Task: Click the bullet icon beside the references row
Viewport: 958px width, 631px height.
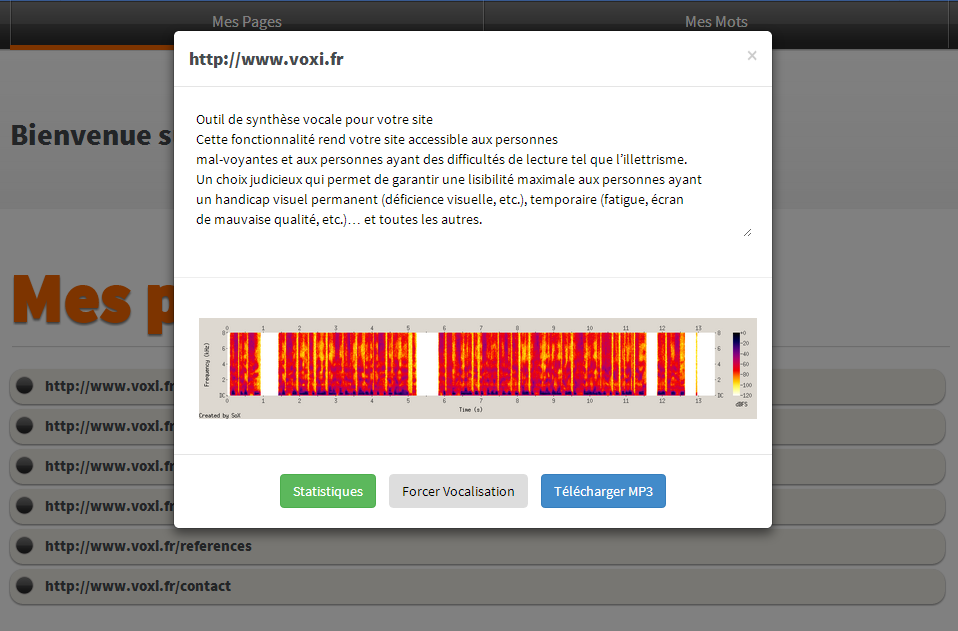Action: [x=24, y=545]
